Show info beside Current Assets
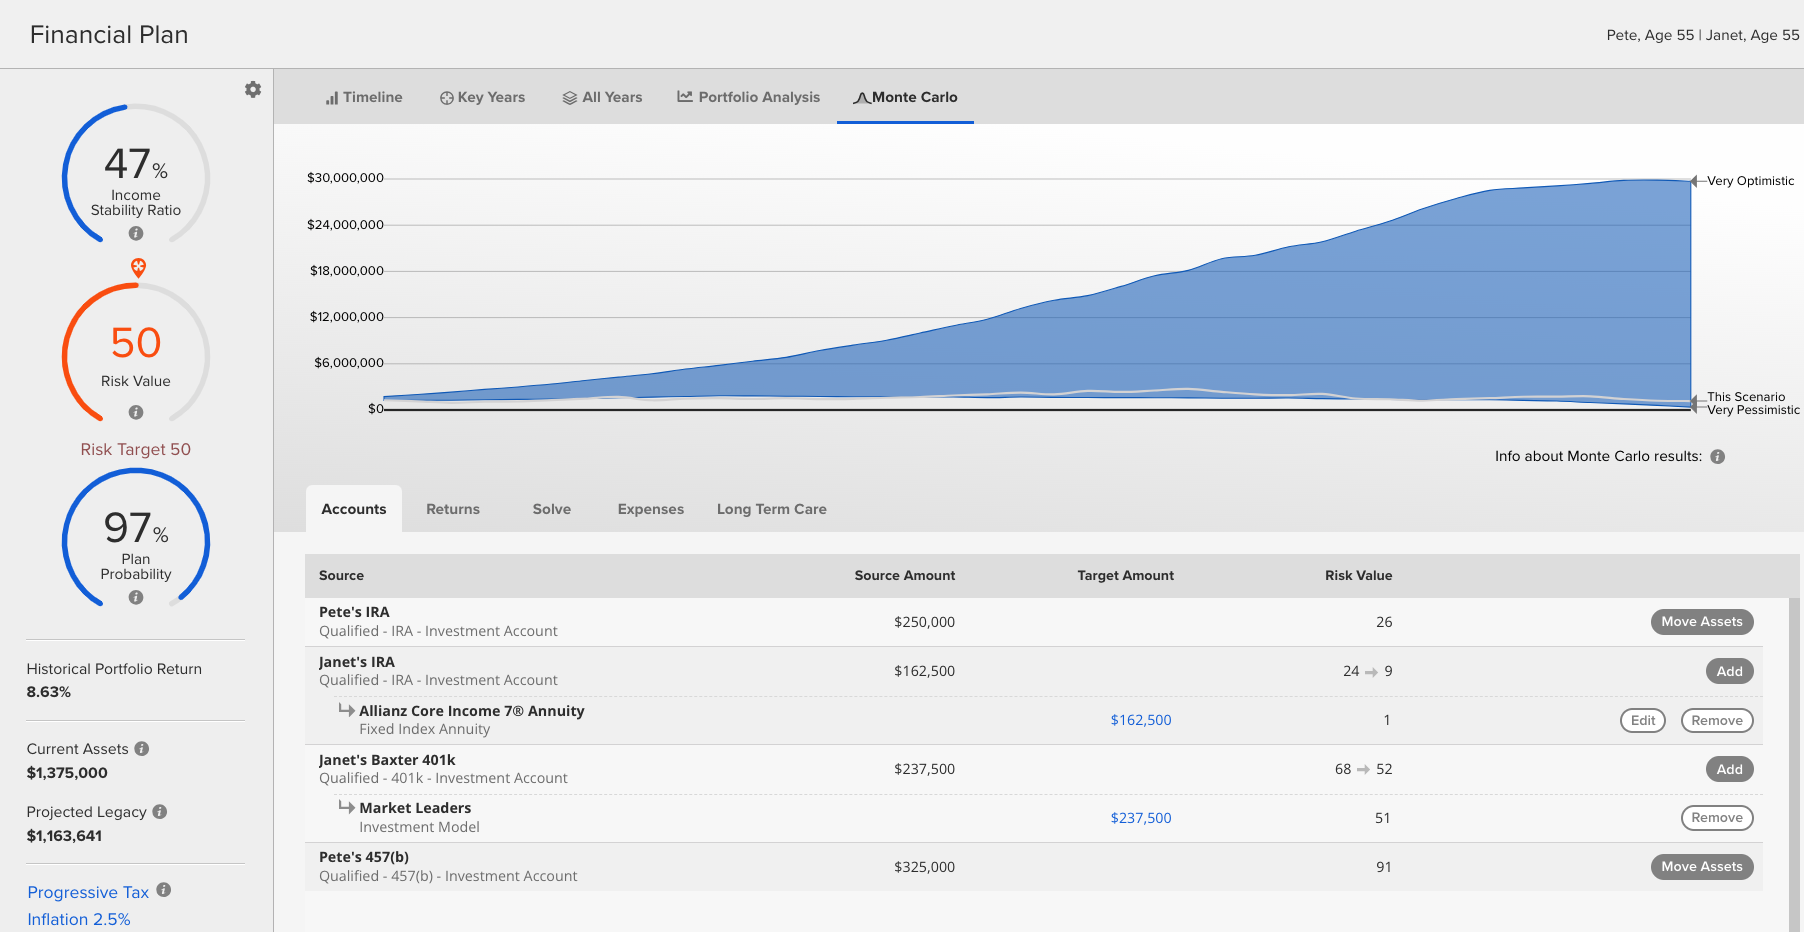 pos(142,748)
